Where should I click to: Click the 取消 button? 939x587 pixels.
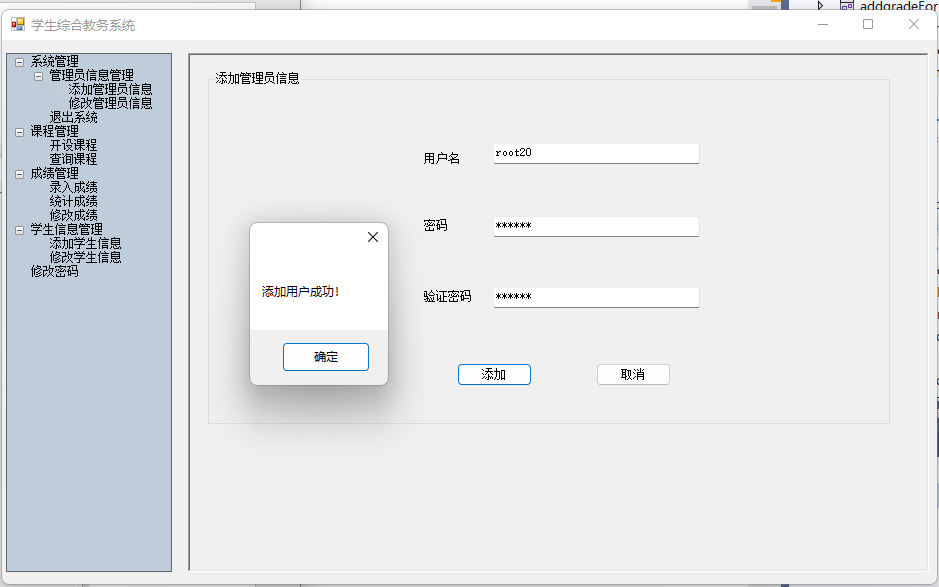[633, 374]
